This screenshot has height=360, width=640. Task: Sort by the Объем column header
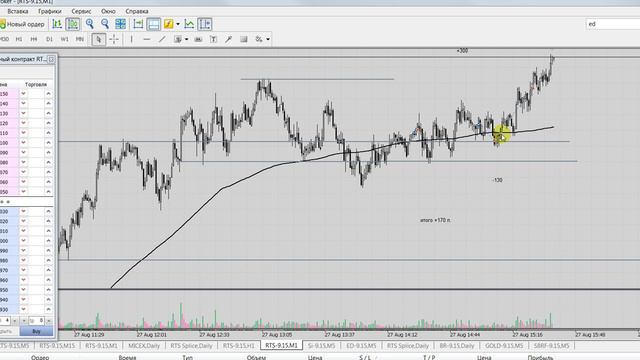(256, 358)
